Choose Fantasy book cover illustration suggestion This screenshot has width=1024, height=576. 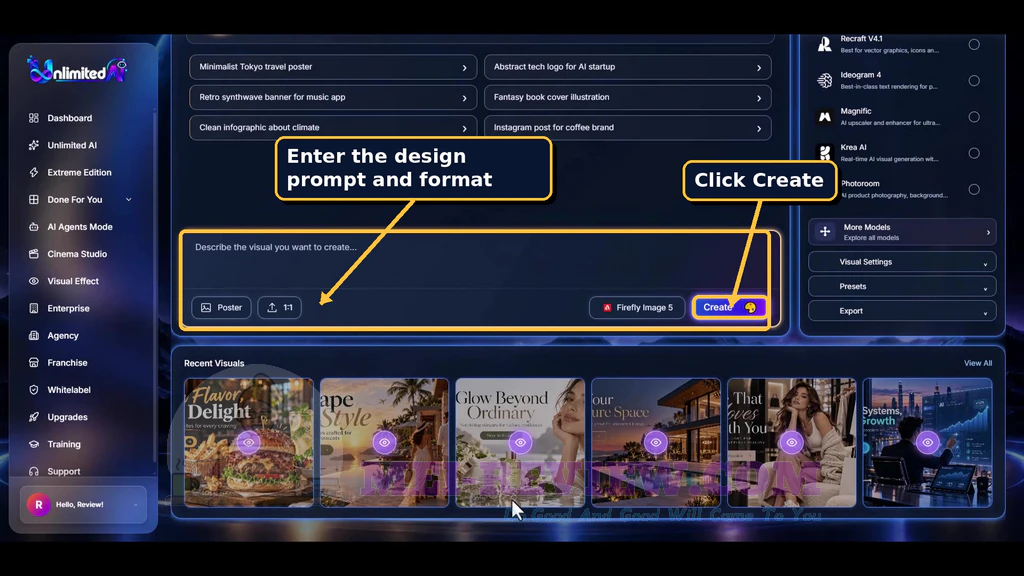628,97
